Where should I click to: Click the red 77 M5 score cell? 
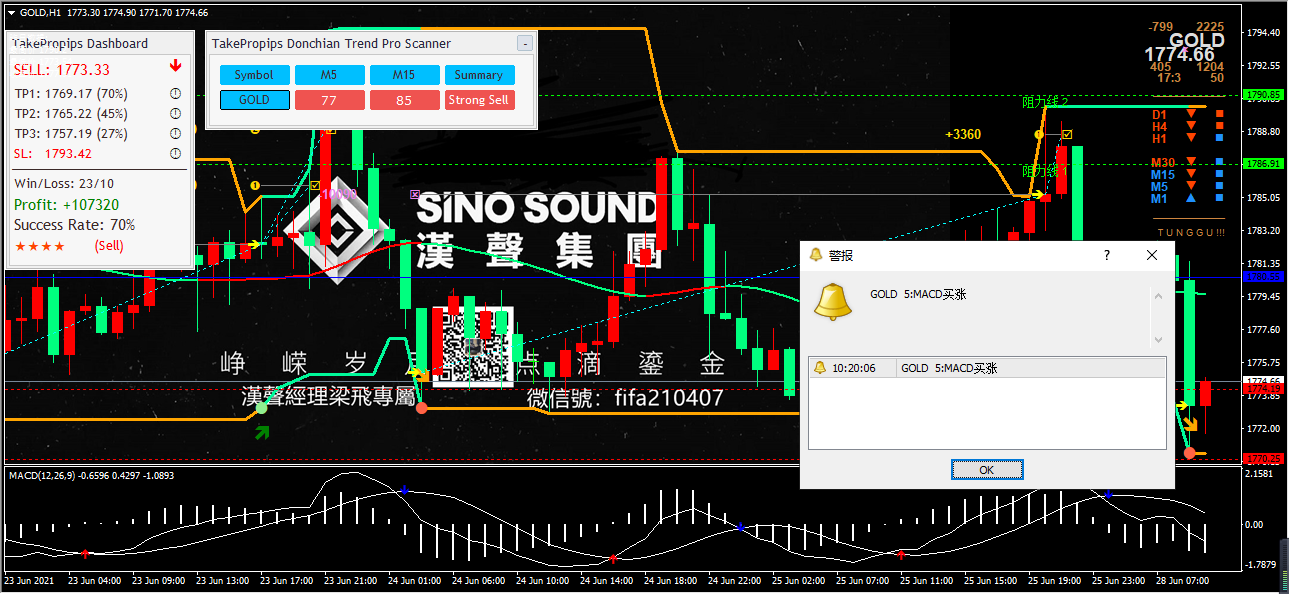coord(329,100)
